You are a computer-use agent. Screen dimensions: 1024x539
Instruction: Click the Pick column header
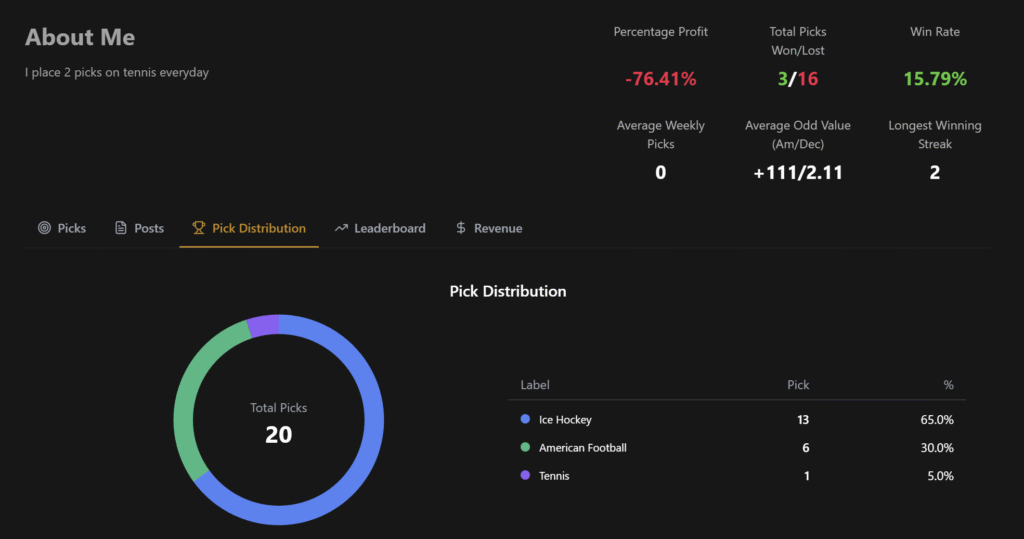tap(798, 385)
